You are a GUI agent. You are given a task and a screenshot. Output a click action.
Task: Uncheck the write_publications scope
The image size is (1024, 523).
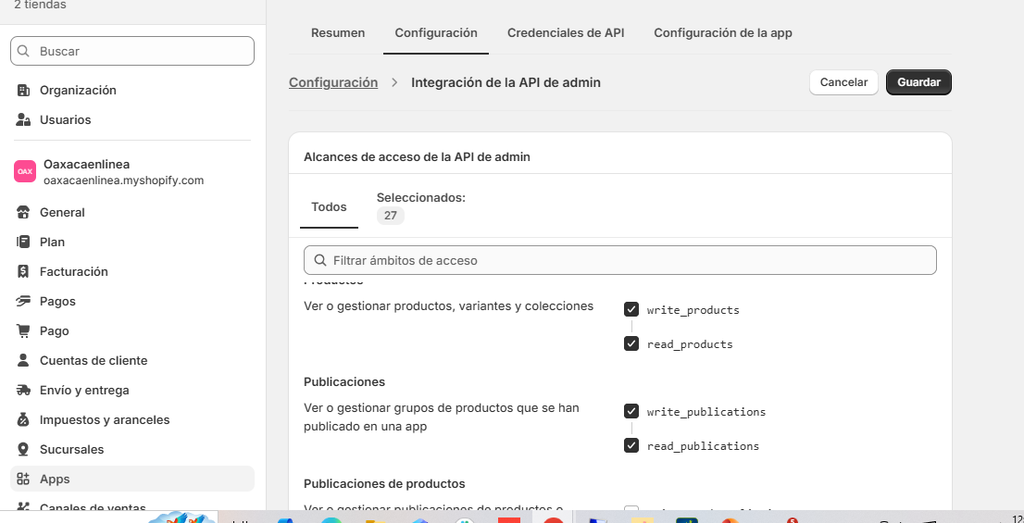pos(631,411)
